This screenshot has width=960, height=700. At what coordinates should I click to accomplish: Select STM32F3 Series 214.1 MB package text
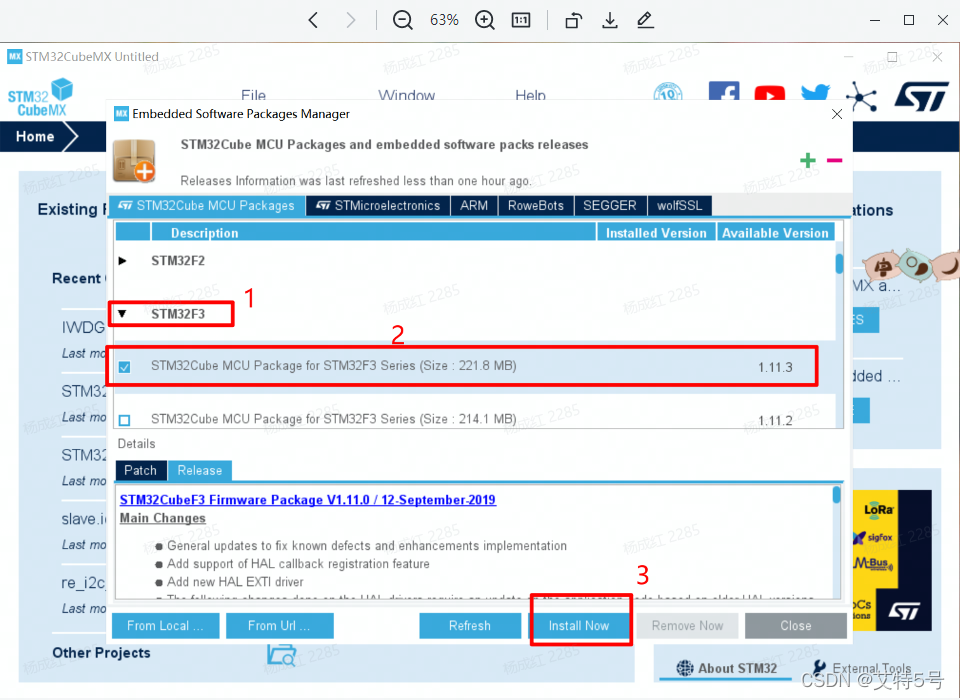tap(334, 419)
